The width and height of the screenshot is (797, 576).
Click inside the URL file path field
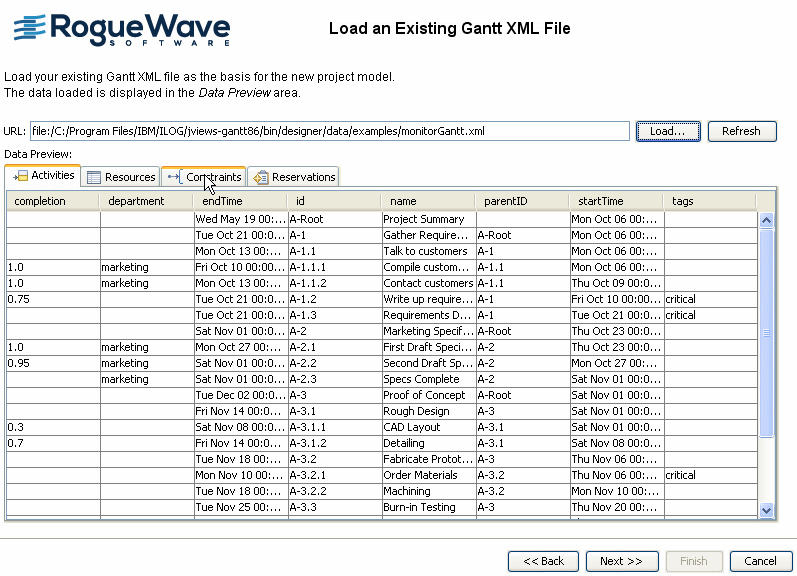click(330, 131)
